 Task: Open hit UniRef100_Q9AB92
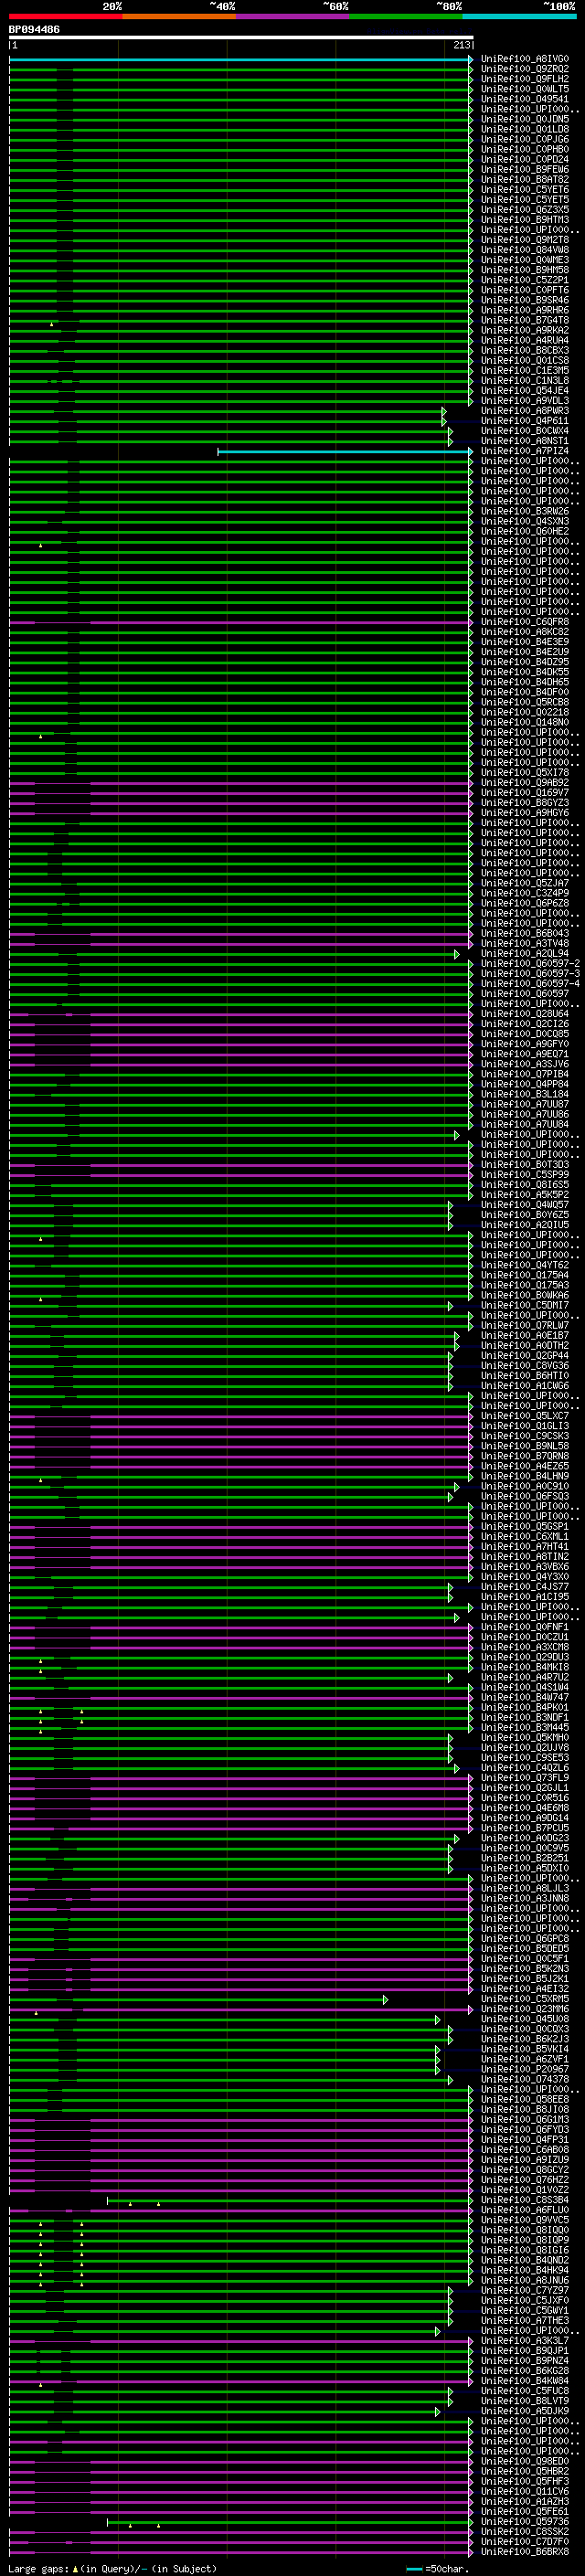pos(524,783)
